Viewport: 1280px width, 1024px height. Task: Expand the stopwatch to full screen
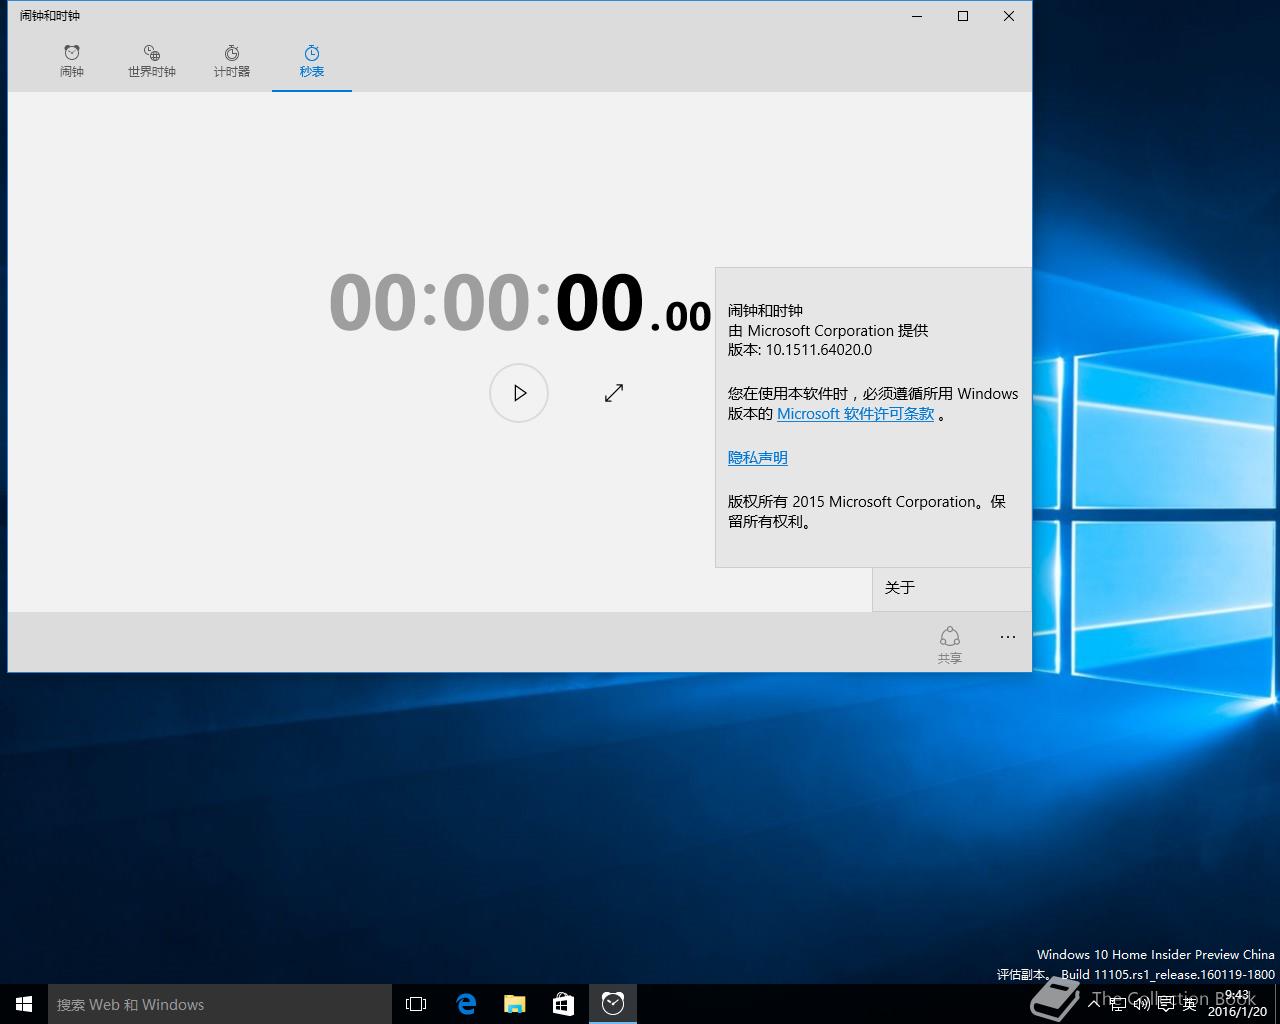614,393
